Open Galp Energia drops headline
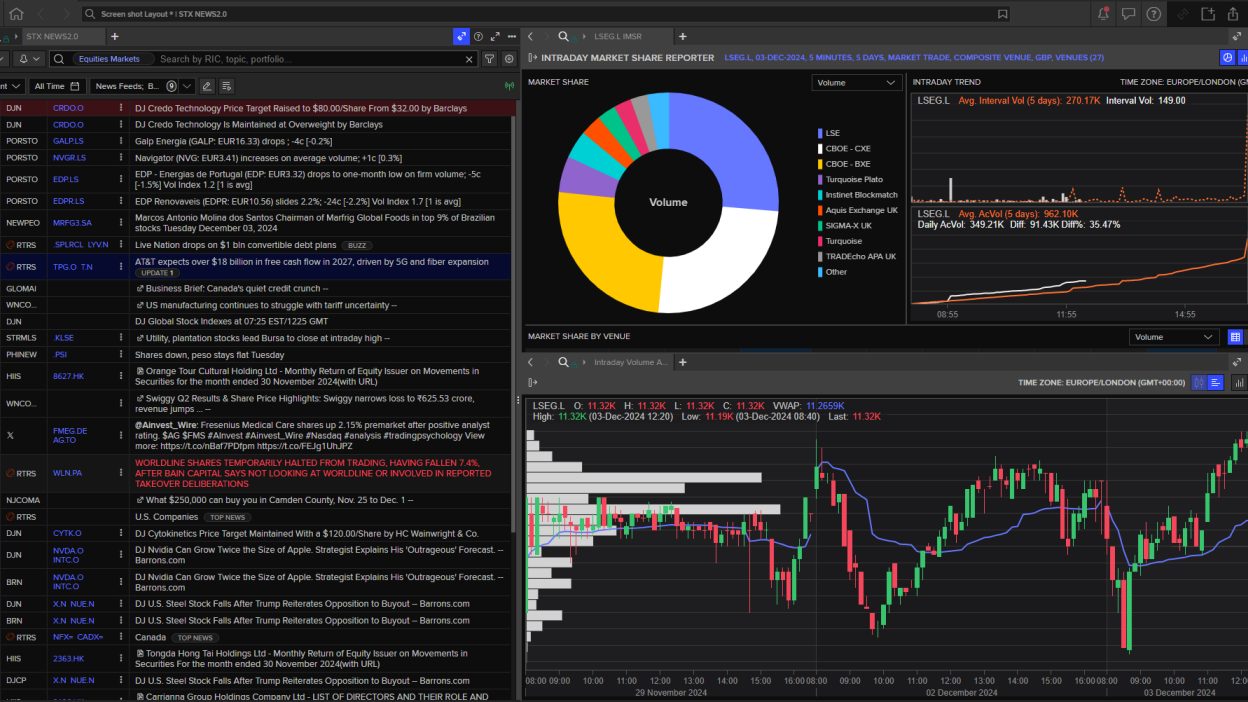The height and width of the screenshot is (702, 1248). click(235, 141)
